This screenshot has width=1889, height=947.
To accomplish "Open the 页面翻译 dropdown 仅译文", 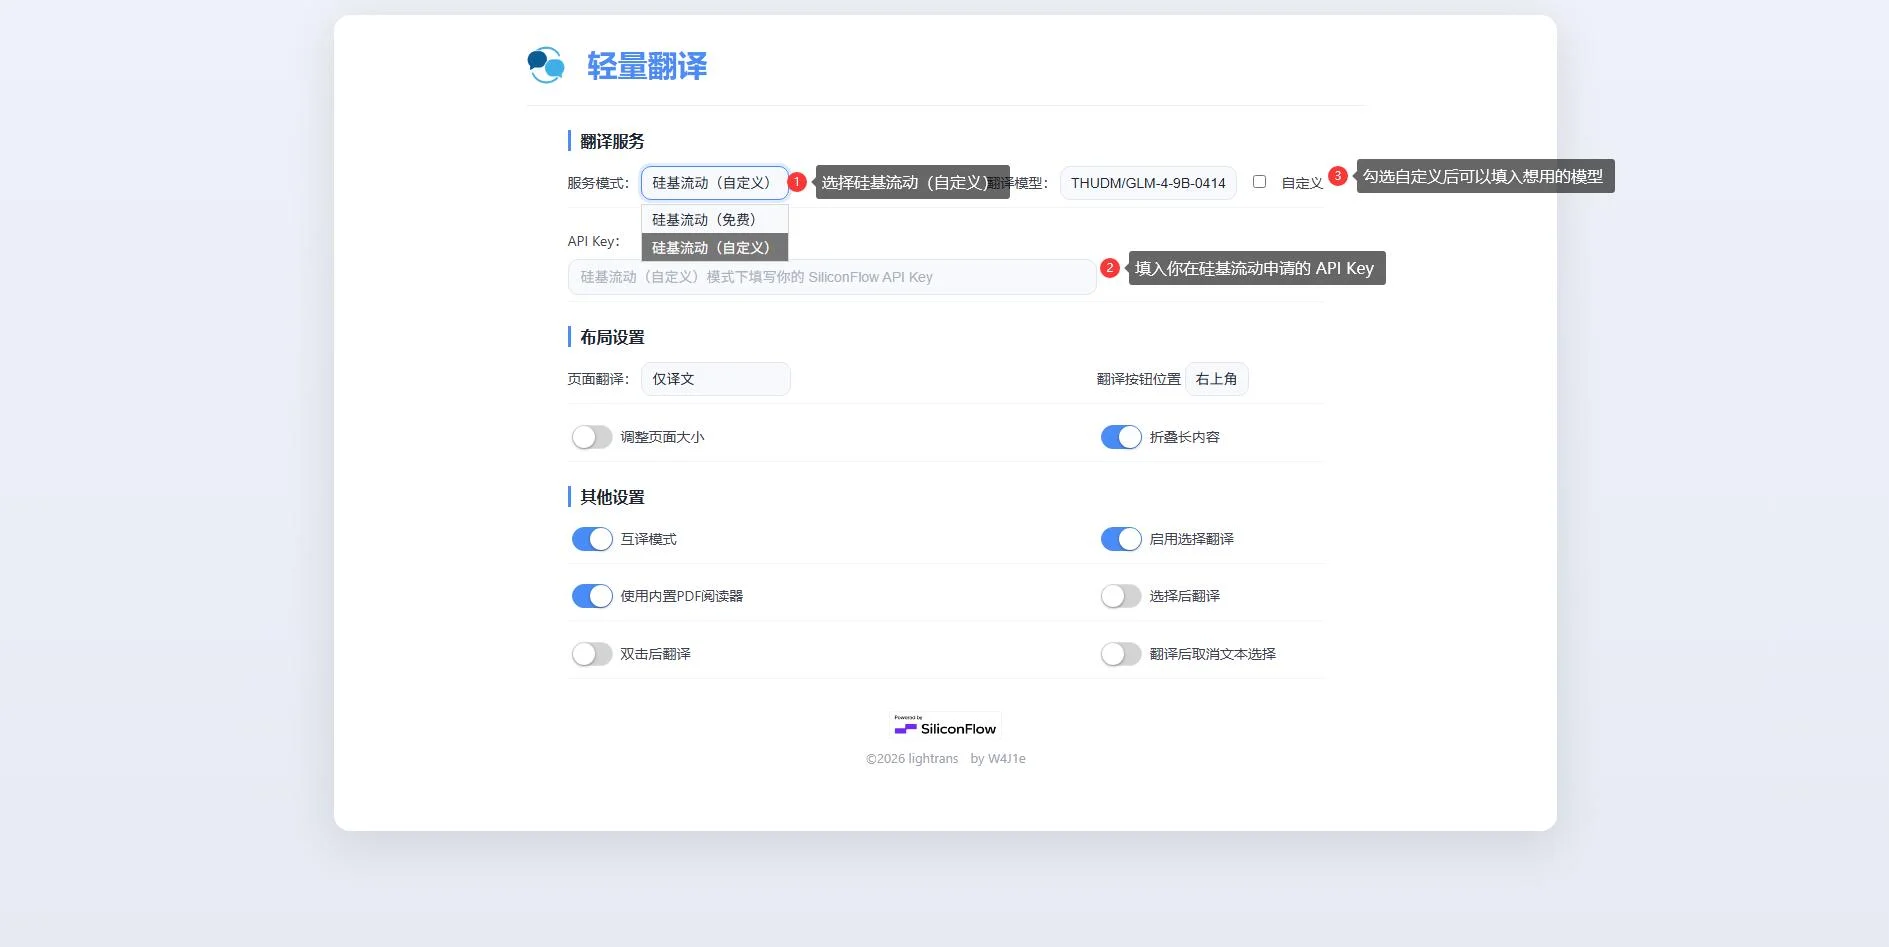I will tap(716, 379).
